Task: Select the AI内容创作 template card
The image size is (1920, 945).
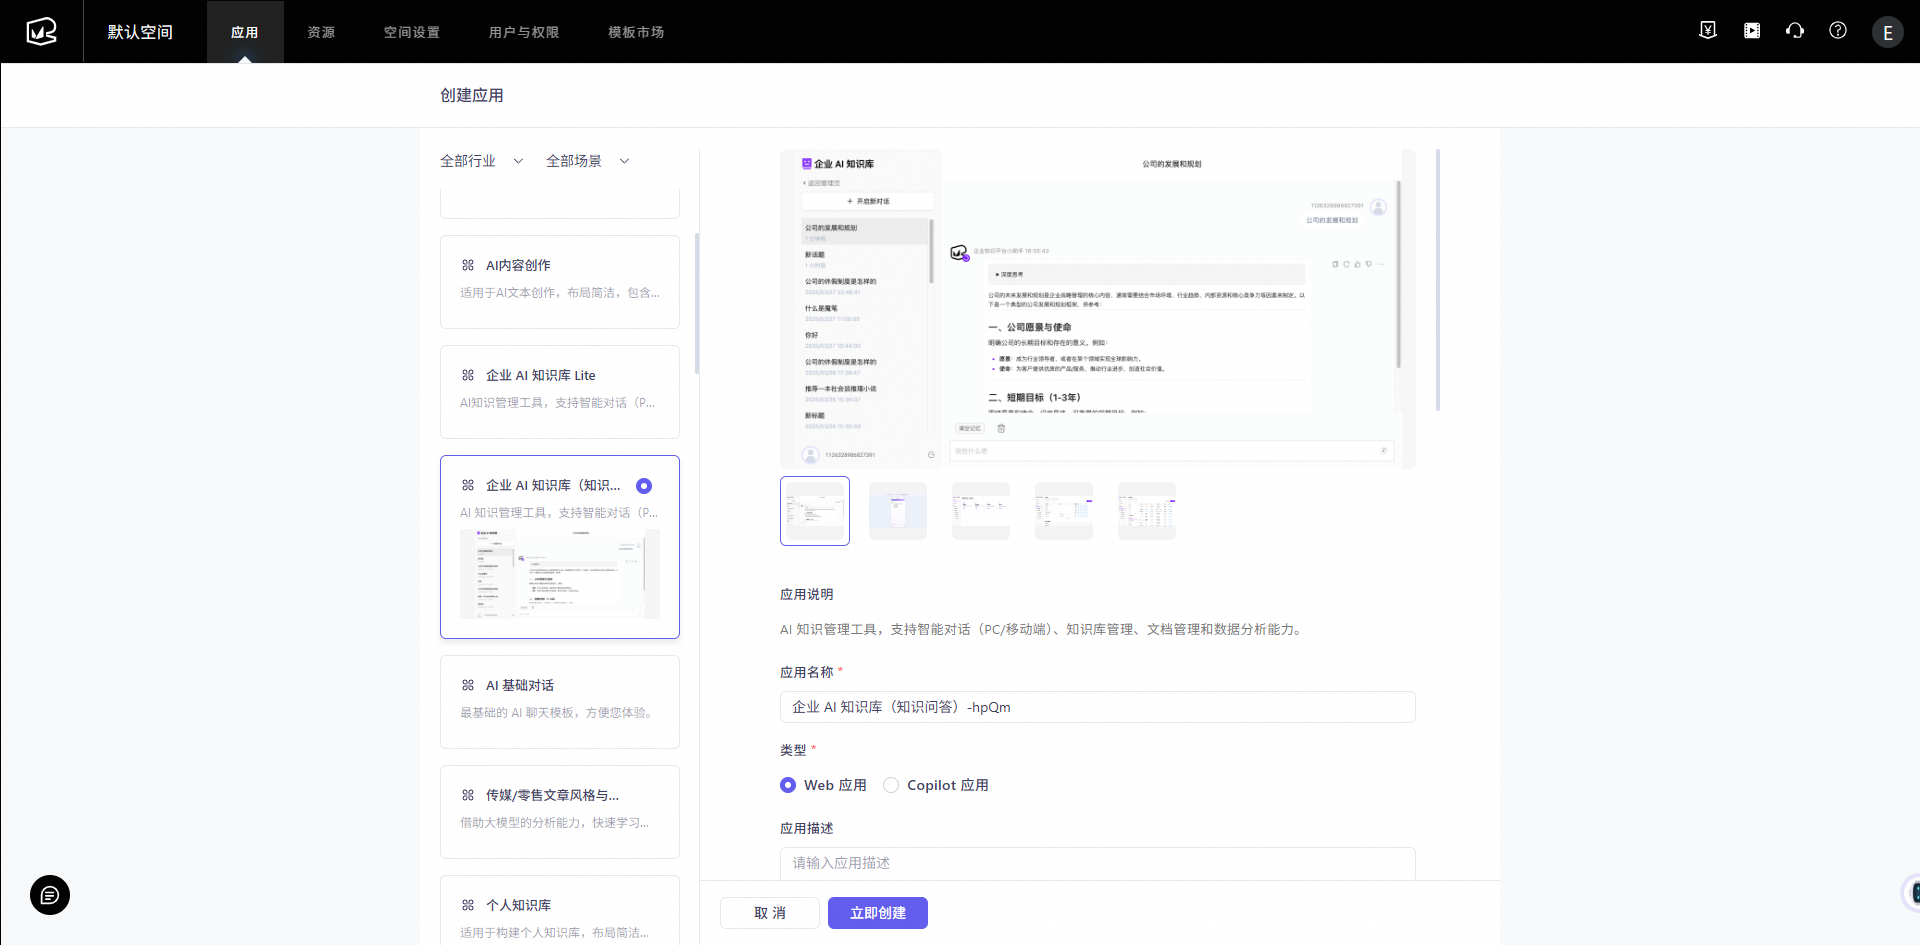Action: (560, 282)
